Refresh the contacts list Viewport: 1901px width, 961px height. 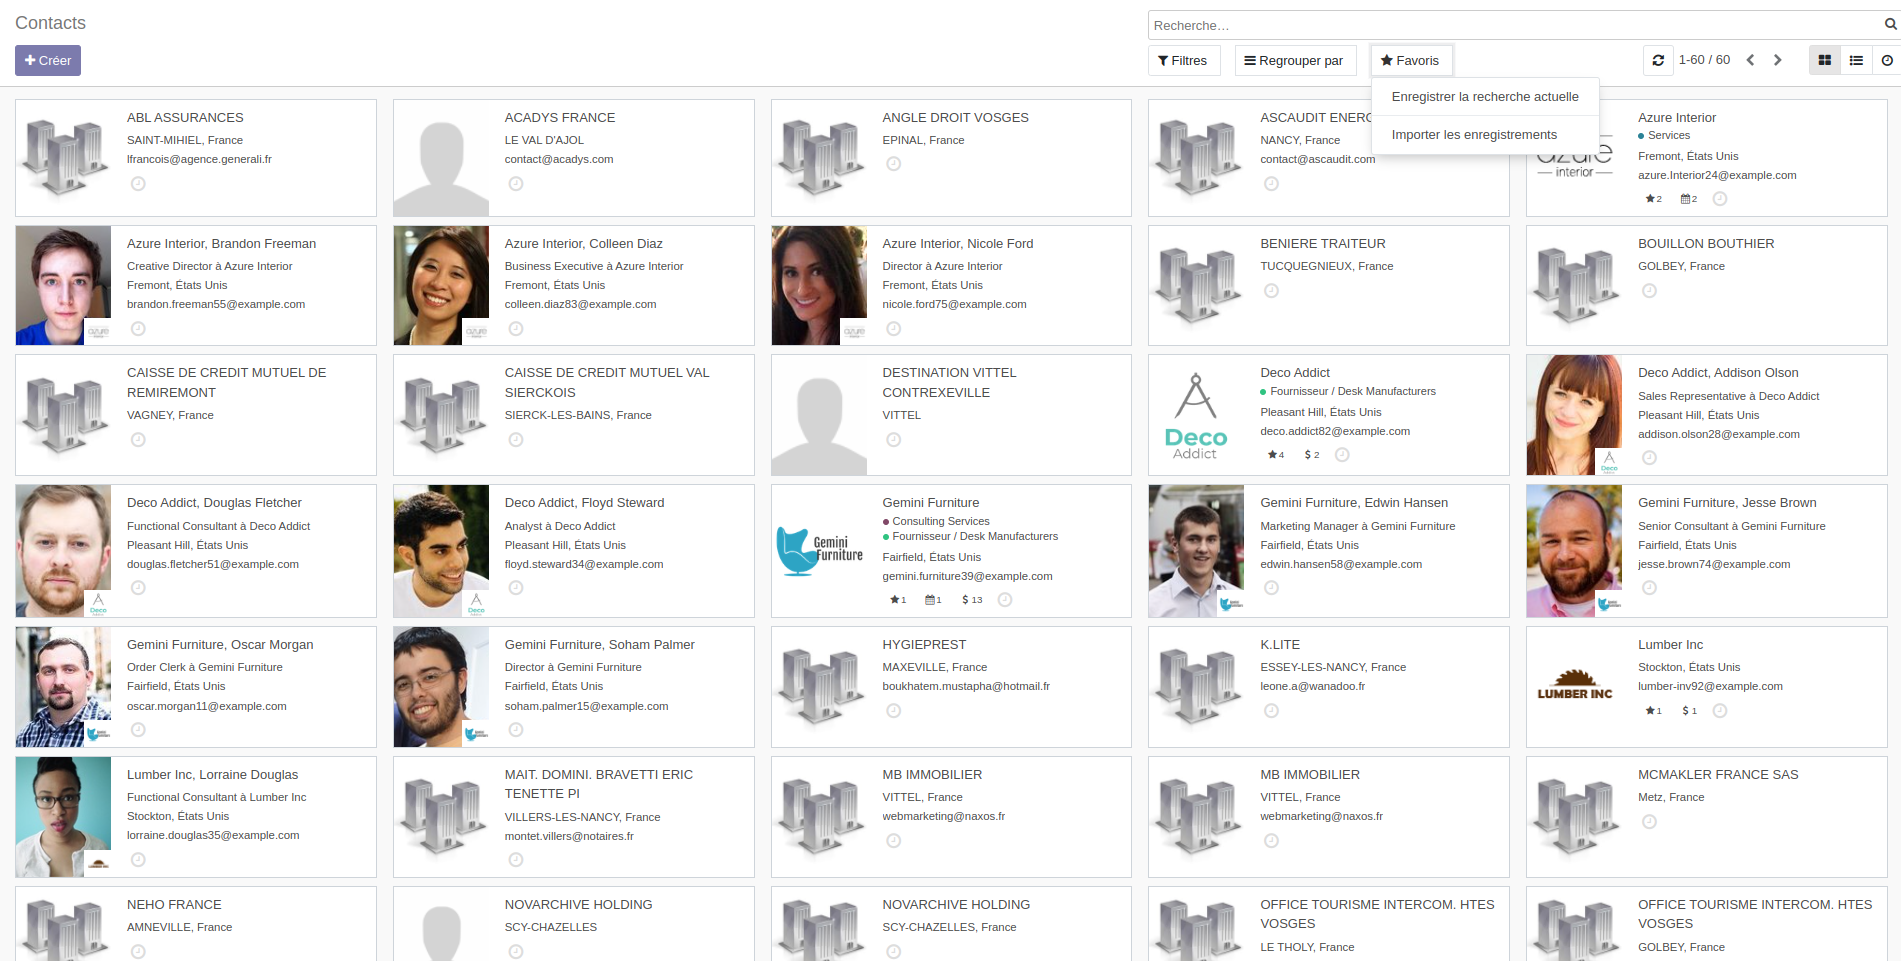coord(1658,60)
